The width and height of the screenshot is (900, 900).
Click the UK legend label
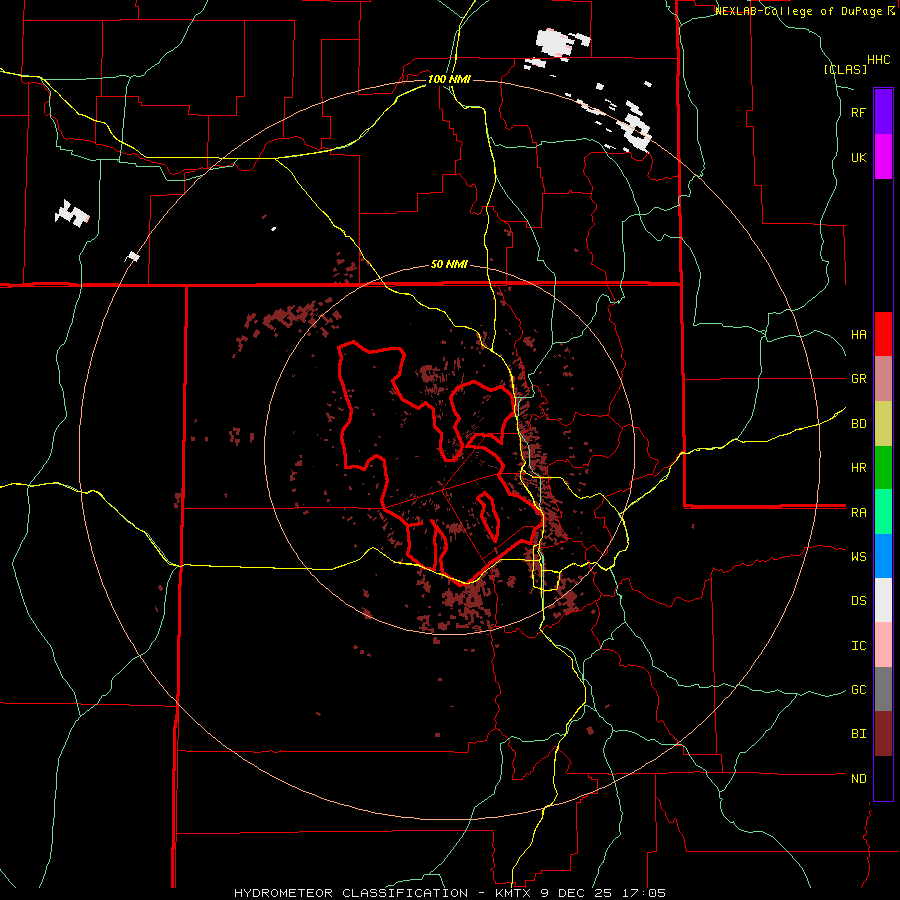[x=858, y=157]
